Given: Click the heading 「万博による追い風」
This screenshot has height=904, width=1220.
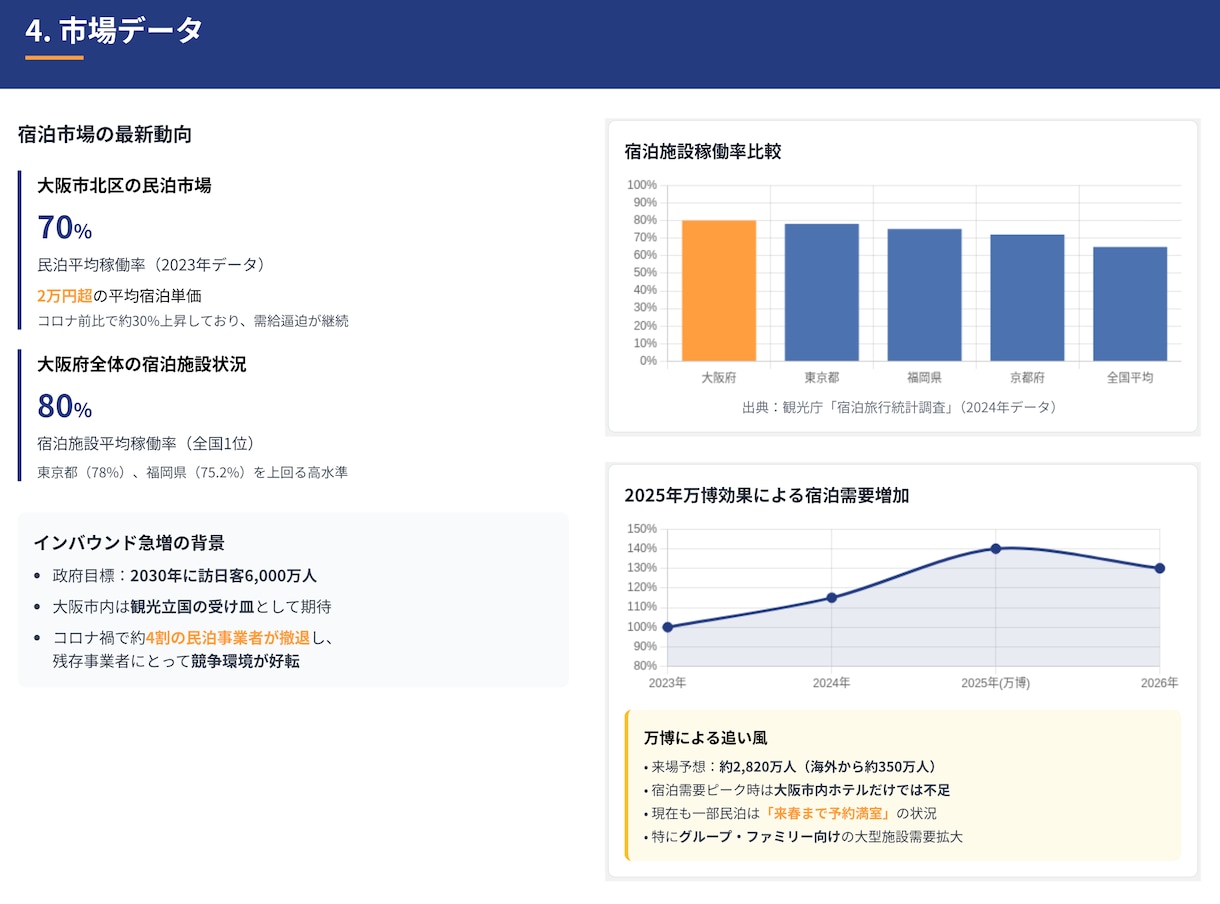Looking at the screenshot, I should tap(706, 738).
